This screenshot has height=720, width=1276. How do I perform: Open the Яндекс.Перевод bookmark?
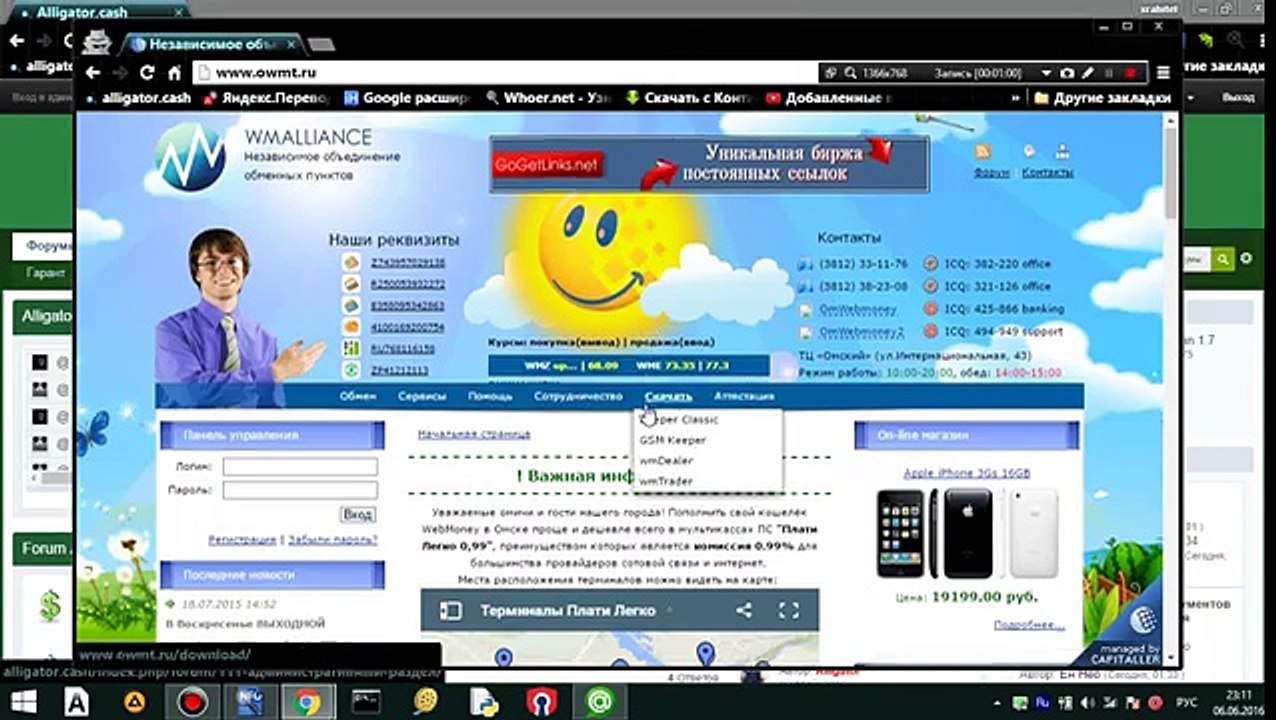pyautogui.click(x=266, y=98)
